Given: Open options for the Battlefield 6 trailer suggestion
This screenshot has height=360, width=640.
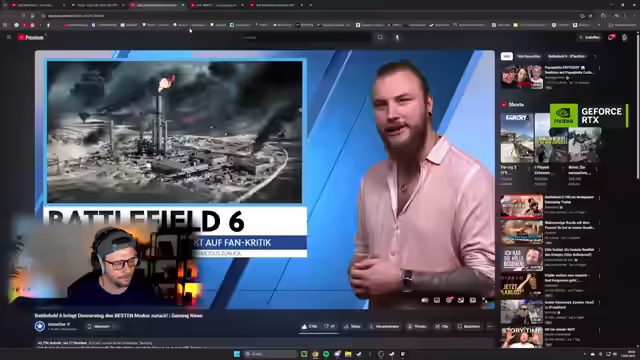Looking at the screenshot, I should (x=599, y=198).
